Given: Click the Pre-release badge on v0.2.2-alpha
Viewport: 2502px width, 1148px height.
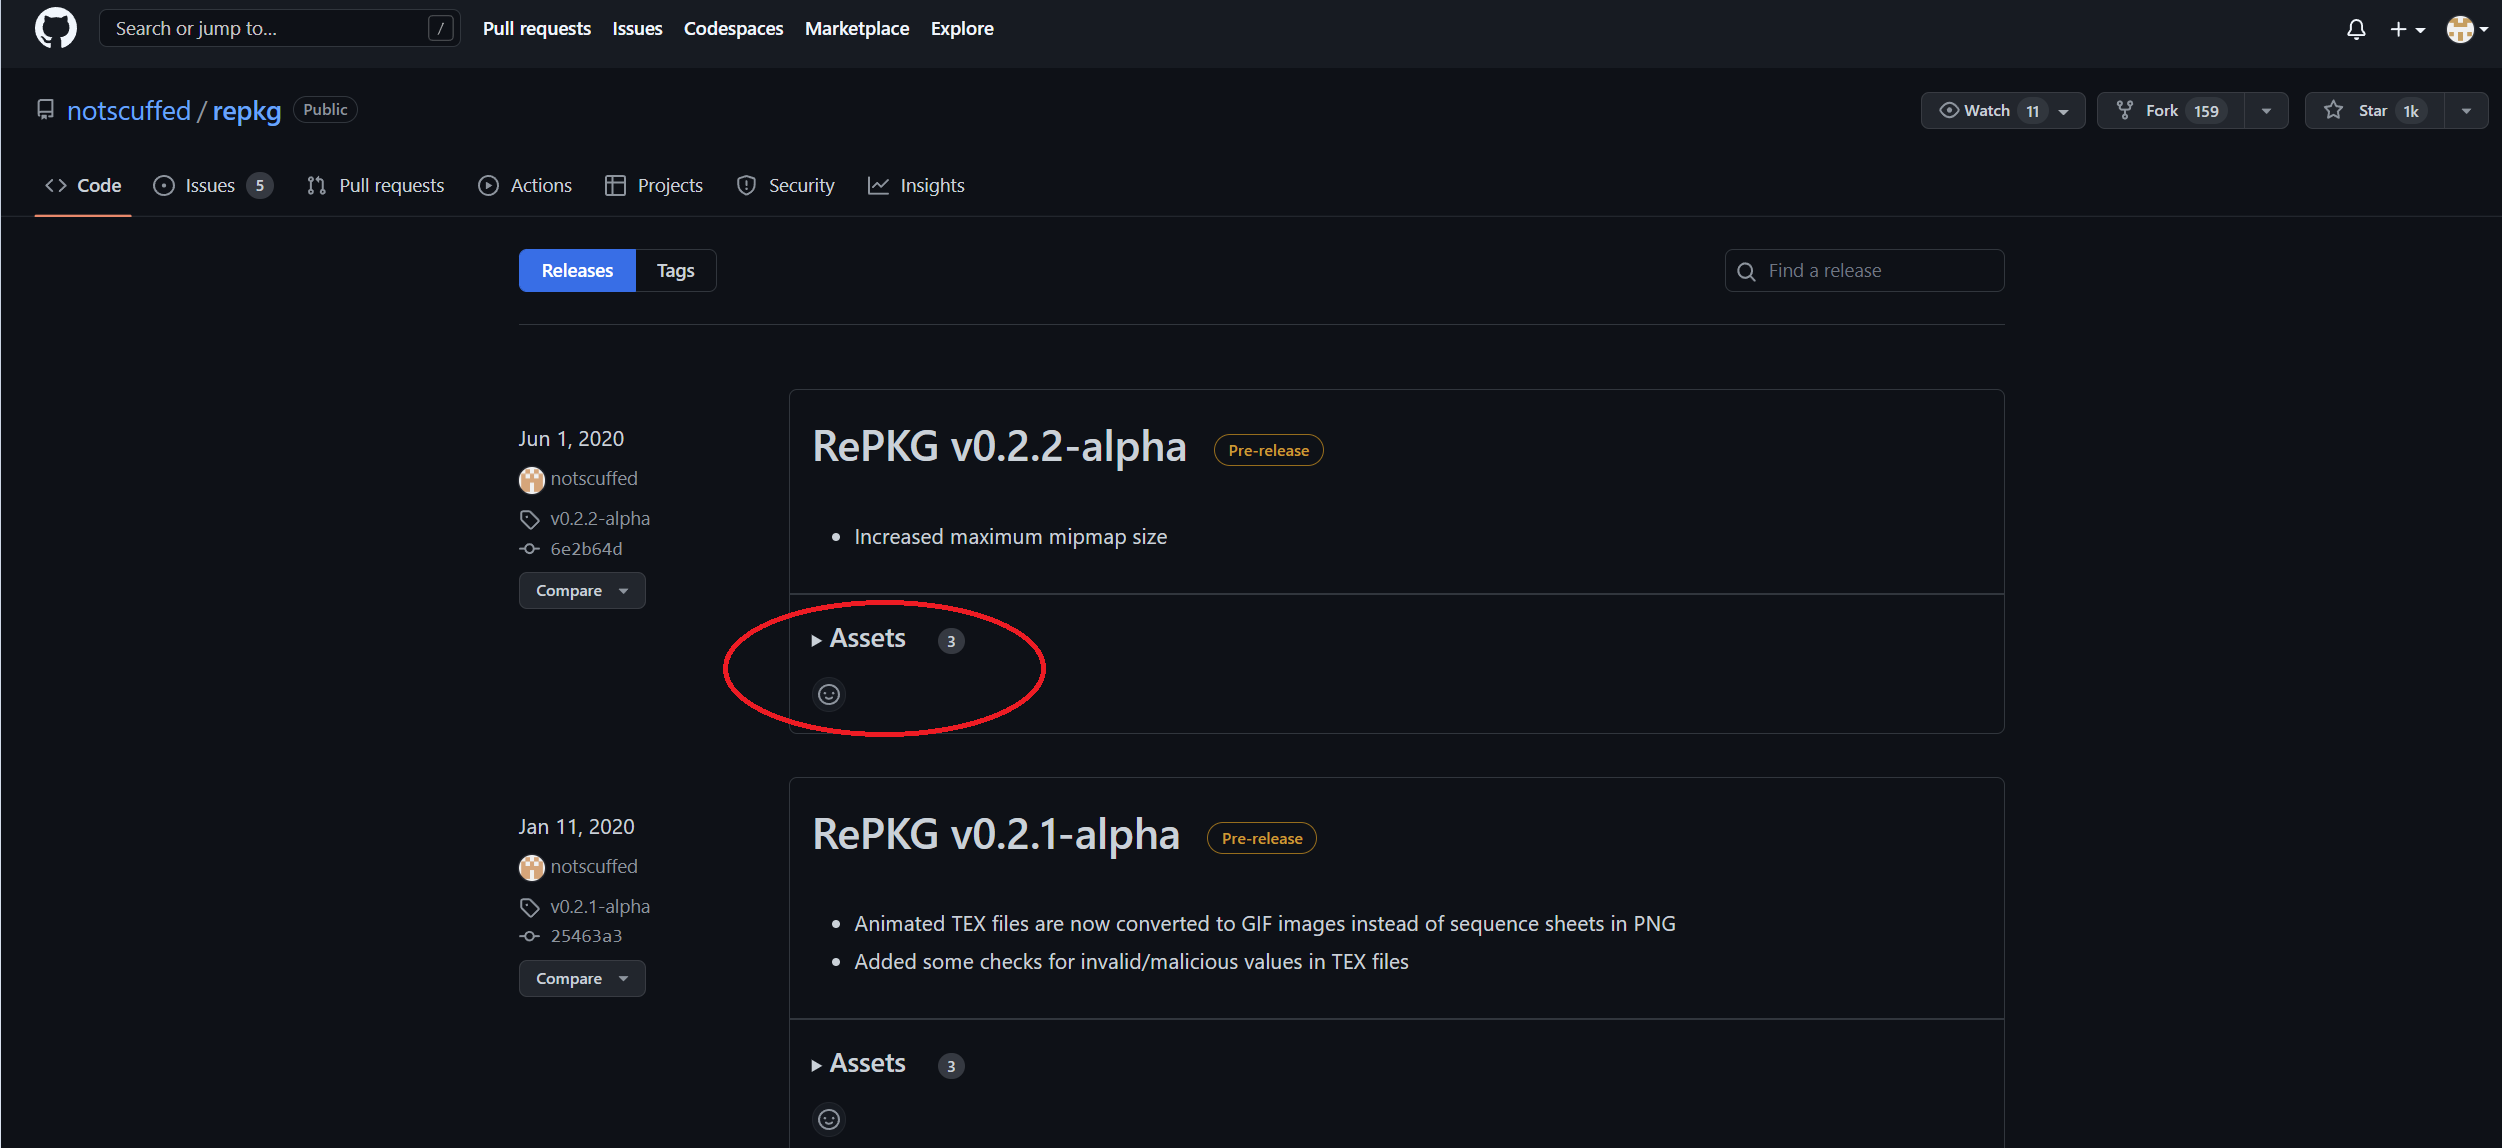Looking at the screenshot, I should [x=1268, y=450].
